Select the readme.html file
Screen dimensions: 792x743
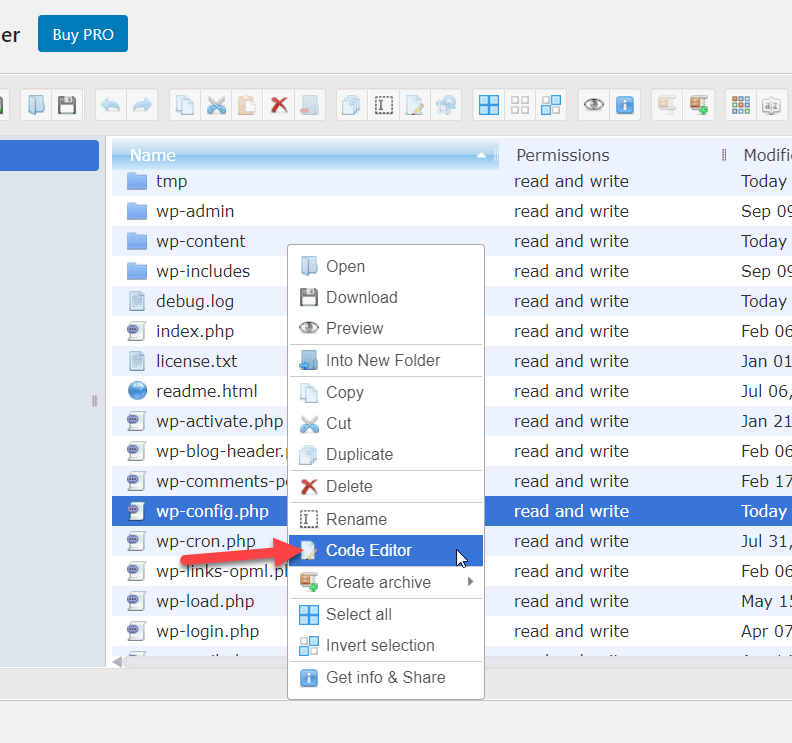[206, 391]
